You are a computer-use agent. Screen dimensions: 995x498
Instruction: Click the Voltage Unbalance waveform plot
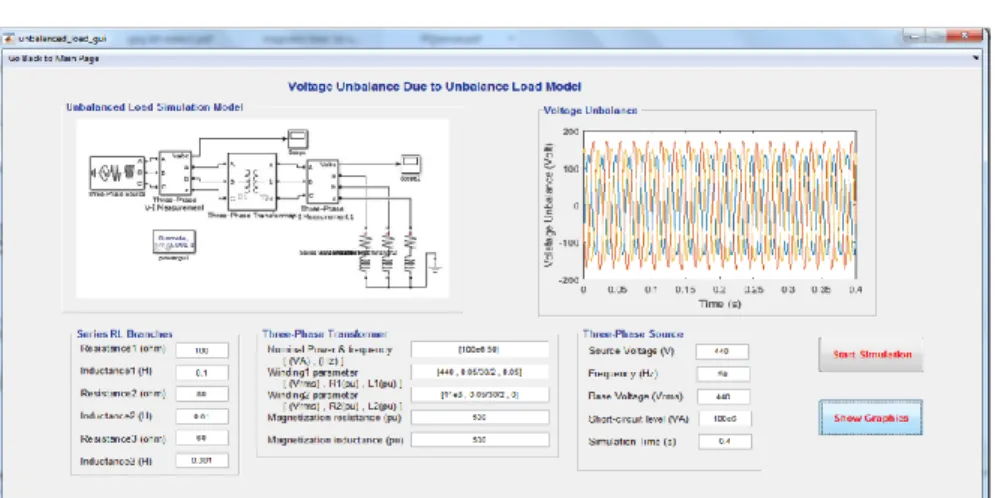pyautogui.click(x=720, y=205)
